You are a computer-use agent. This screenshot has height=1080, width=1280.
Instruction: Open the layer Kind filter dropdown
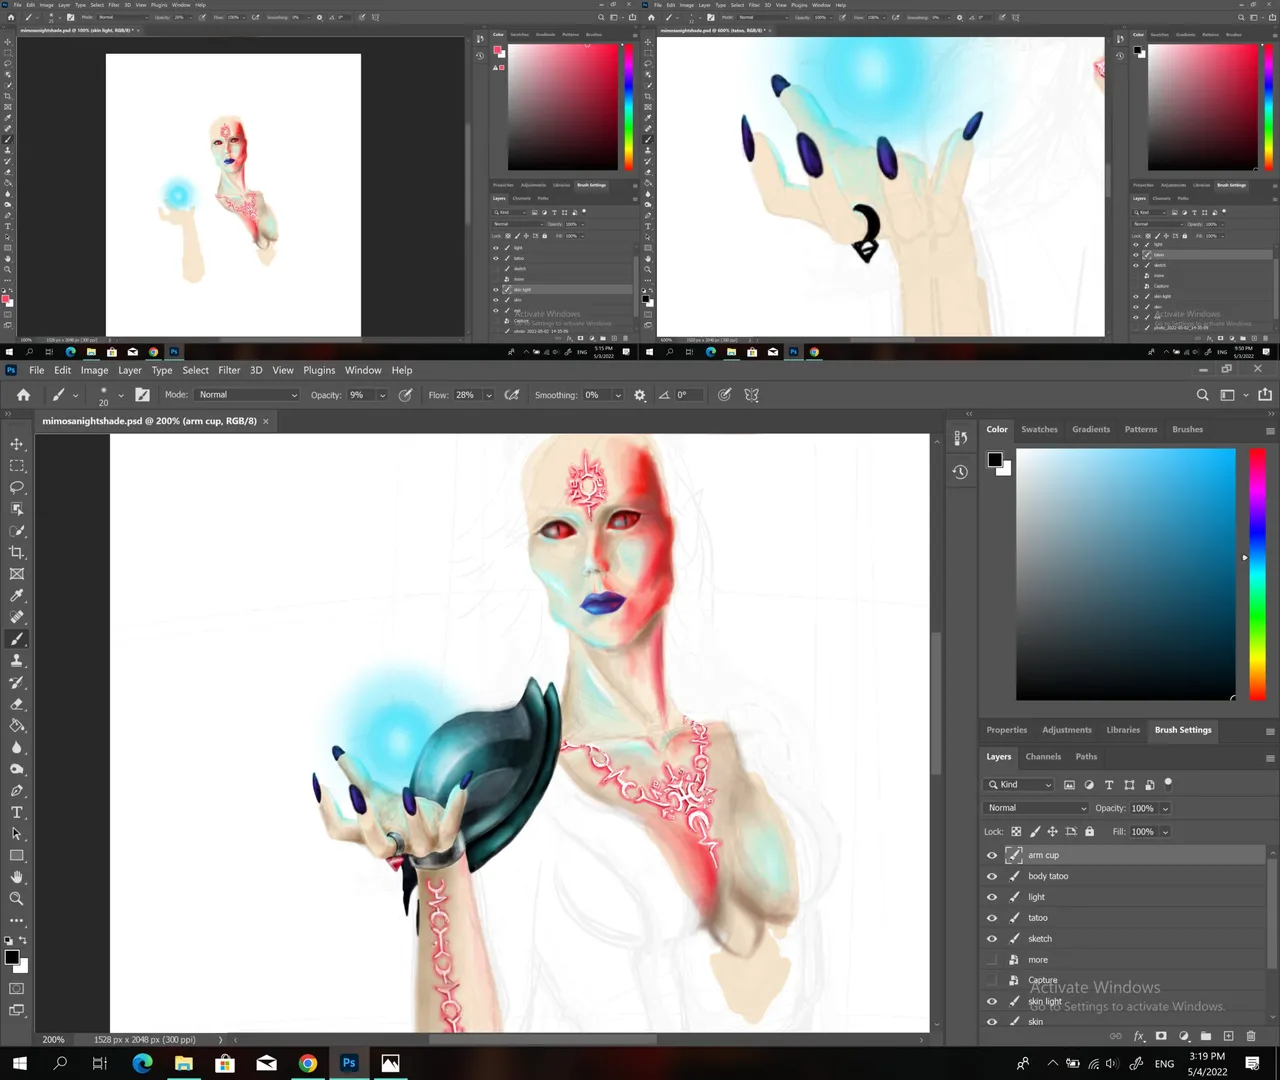click(x=1019, y=784)
